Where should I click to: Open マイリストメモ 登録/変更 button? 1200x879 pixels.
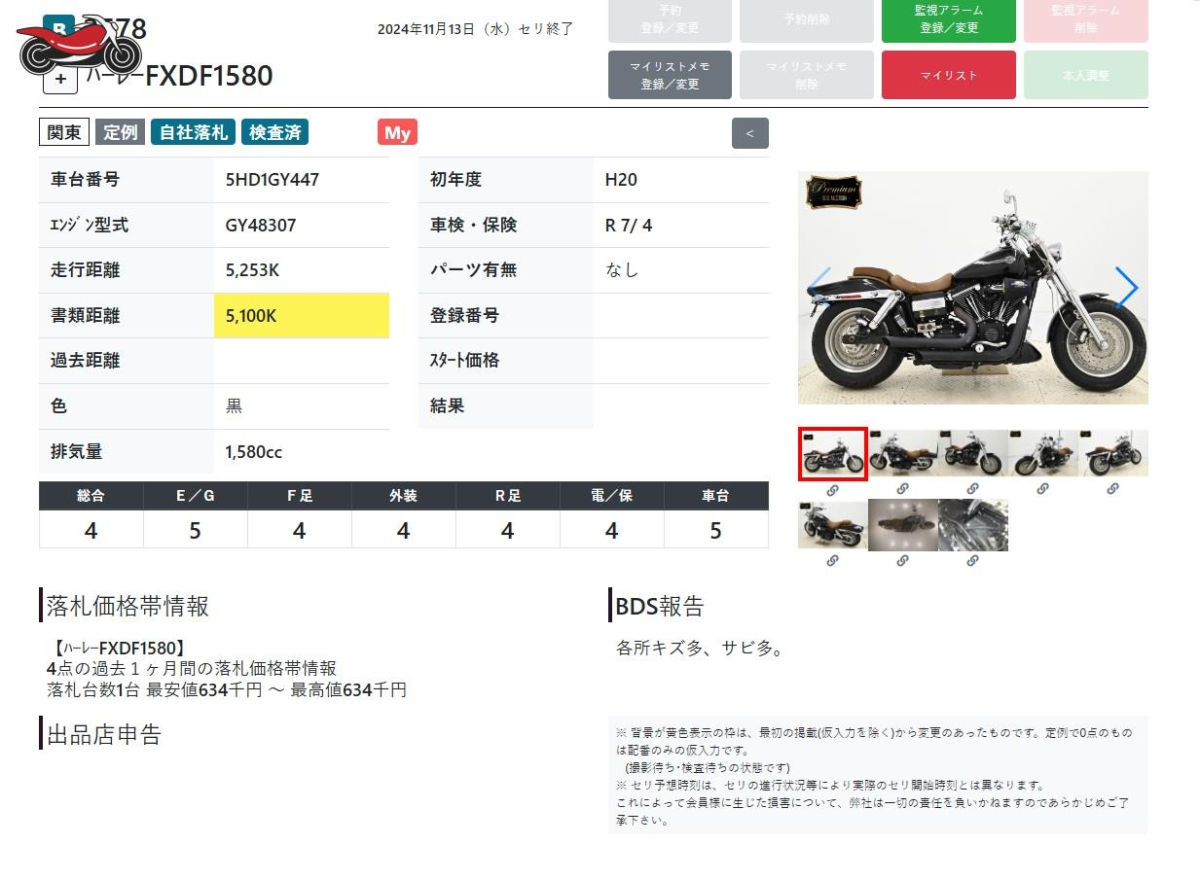[x=670, y=75]
